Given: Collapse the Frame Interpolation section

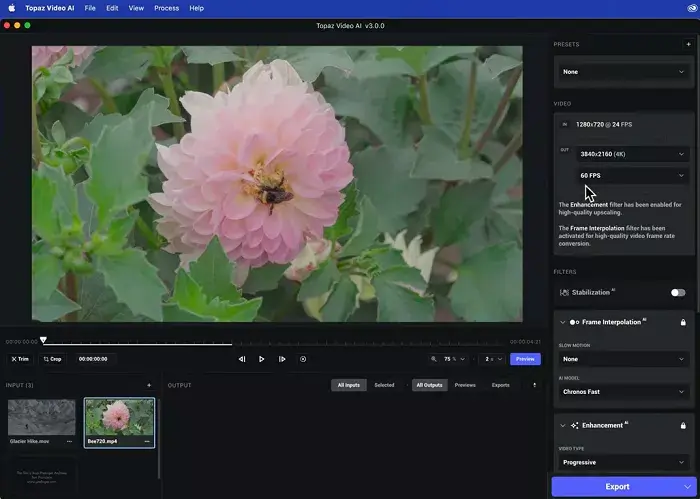Looking at the screenshot, I should [x=562, y=322].
